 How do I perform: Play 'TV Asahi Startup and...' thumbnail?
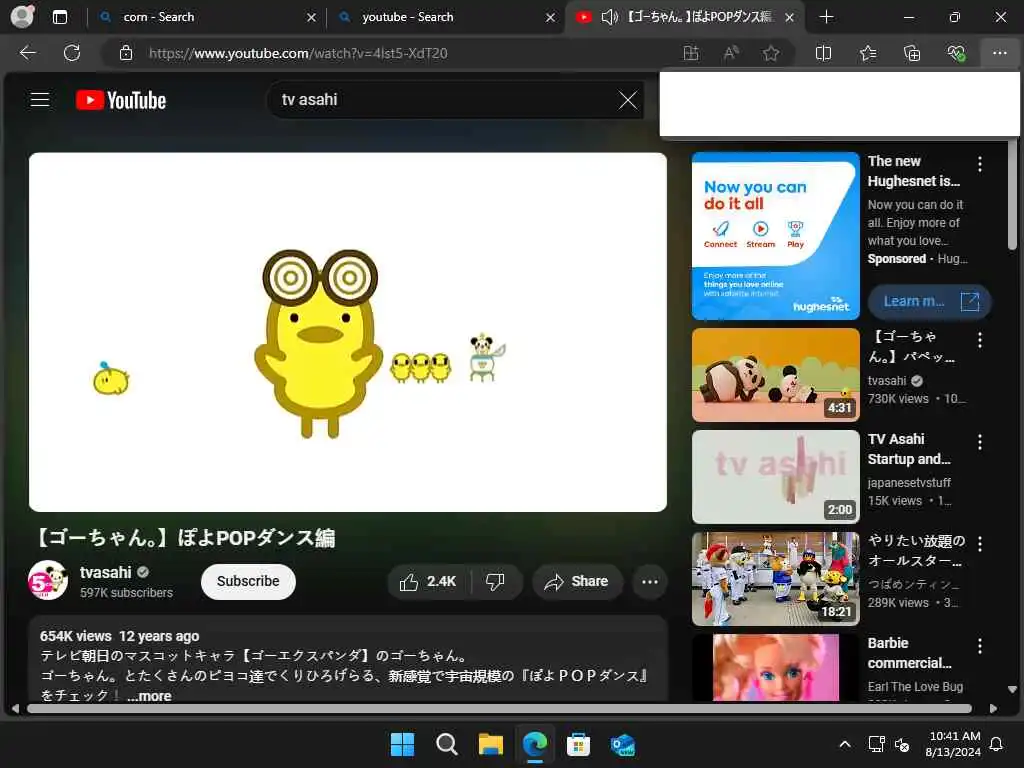[775, 477]
